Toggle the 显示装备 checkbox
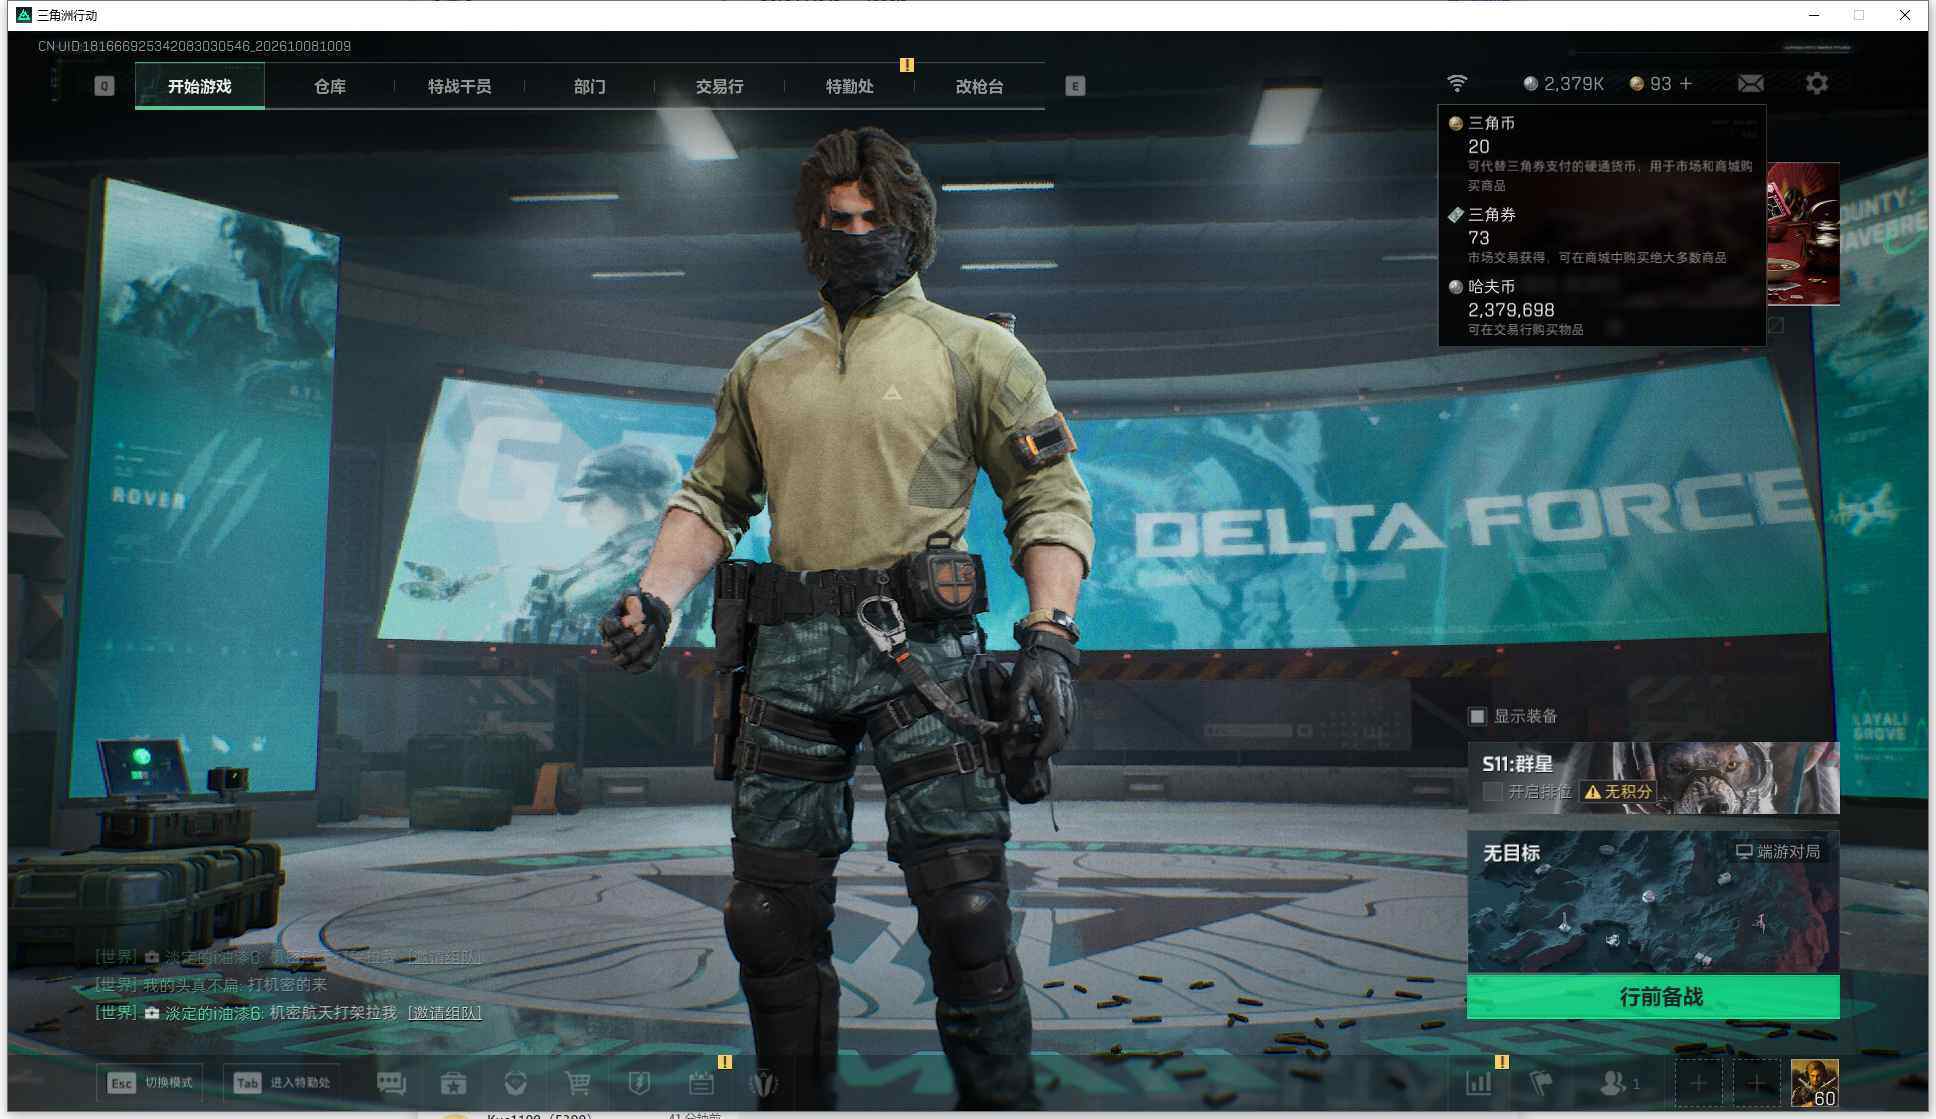This screenshot has height=1119, width=1936. [x=1477, y=716]
